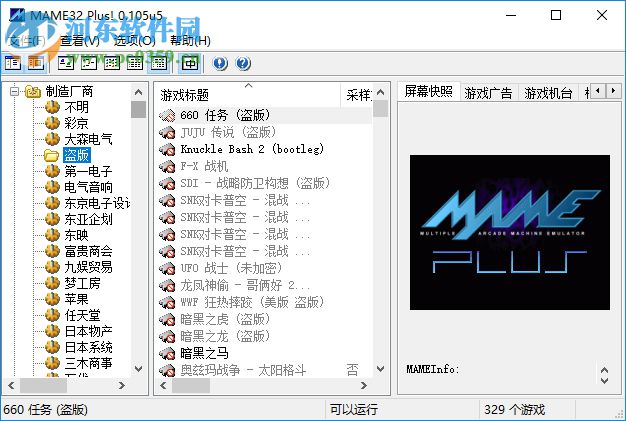Select the 苹果 folder
This screenshot has width=626, height=421.
77,299
